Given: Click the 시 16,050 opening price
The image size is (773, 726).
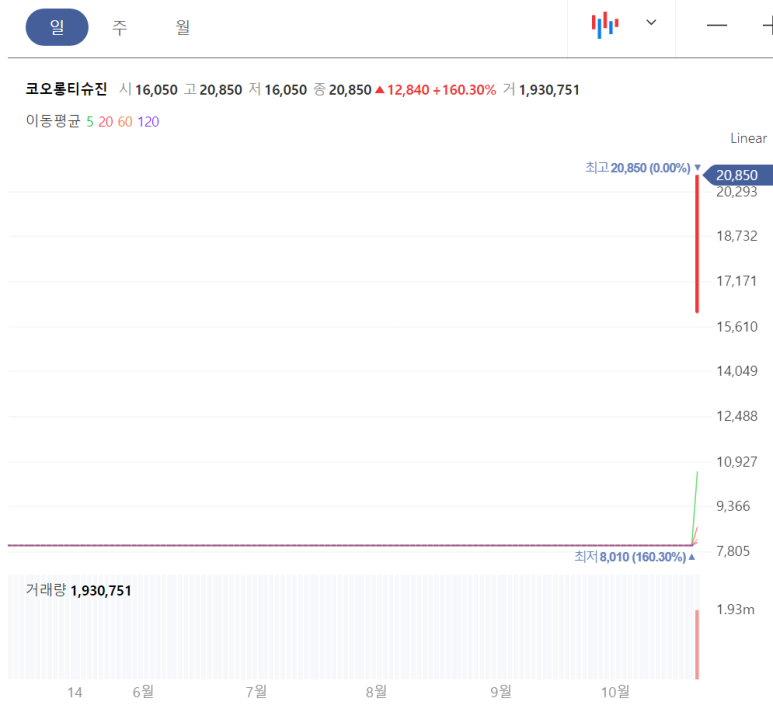Looking at the screenshot, I should pos(148,90).
